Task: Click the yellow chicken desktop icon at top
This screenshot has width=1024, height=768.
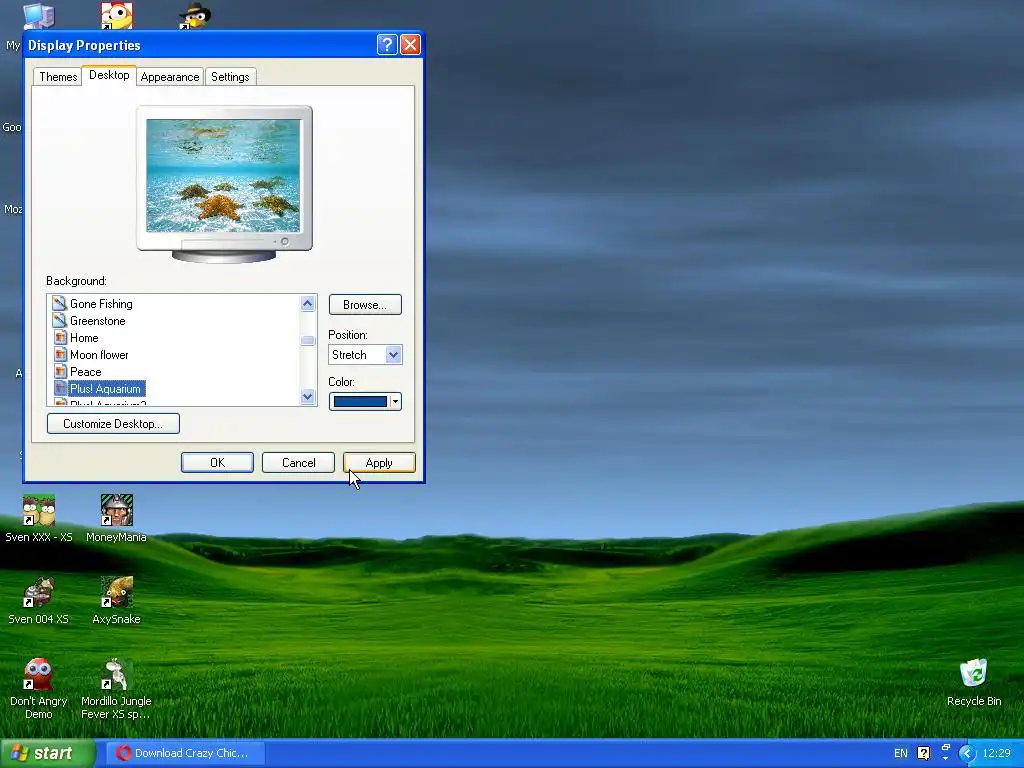Action: (x=117, y=16)
